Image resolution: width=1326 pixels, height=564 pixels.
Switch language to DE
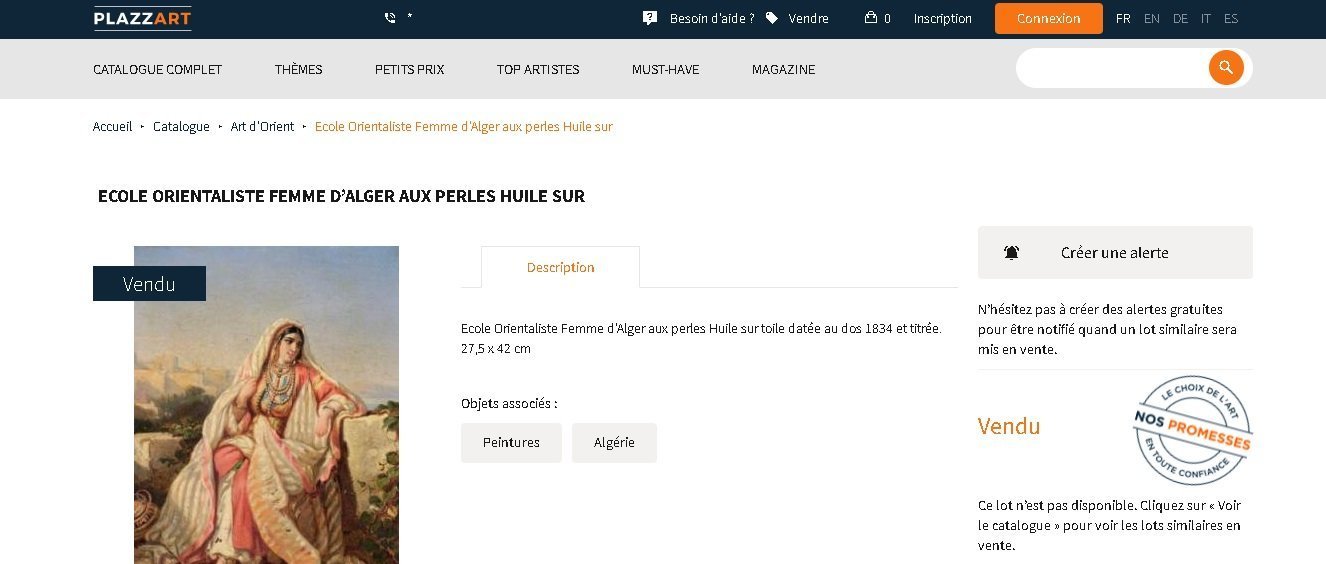click(x=1180, y=19)
